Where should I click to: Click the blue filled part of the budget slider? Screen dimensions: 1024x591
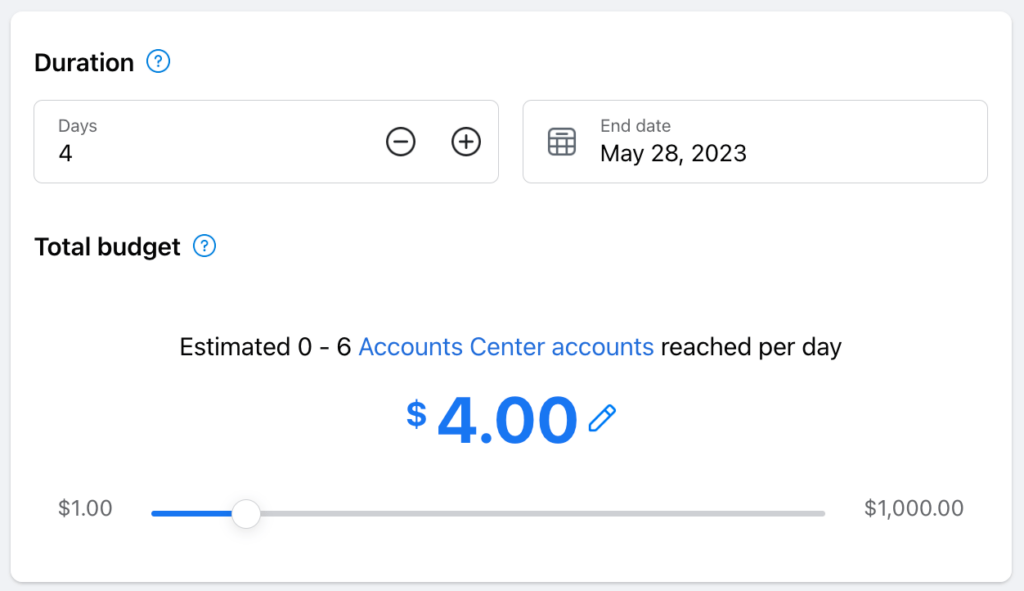click(190, 514)
